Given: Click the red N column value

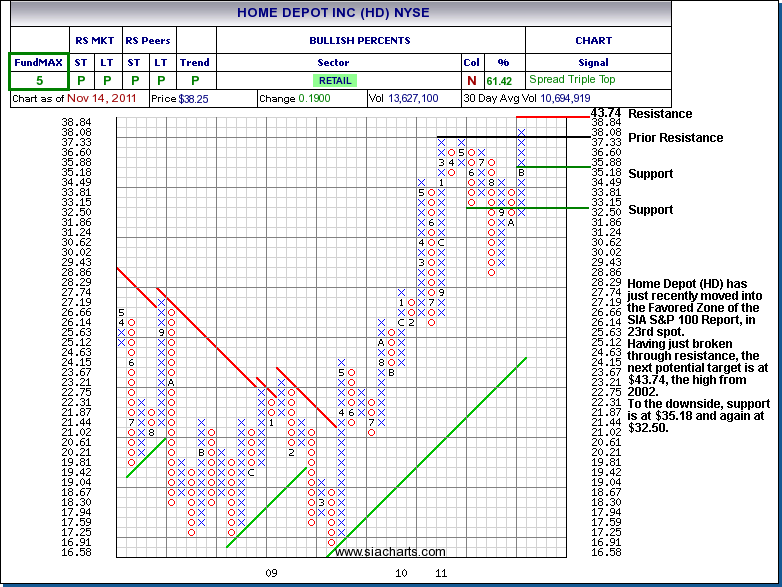Looking at the screenshot, I should (x=470, y=80).
